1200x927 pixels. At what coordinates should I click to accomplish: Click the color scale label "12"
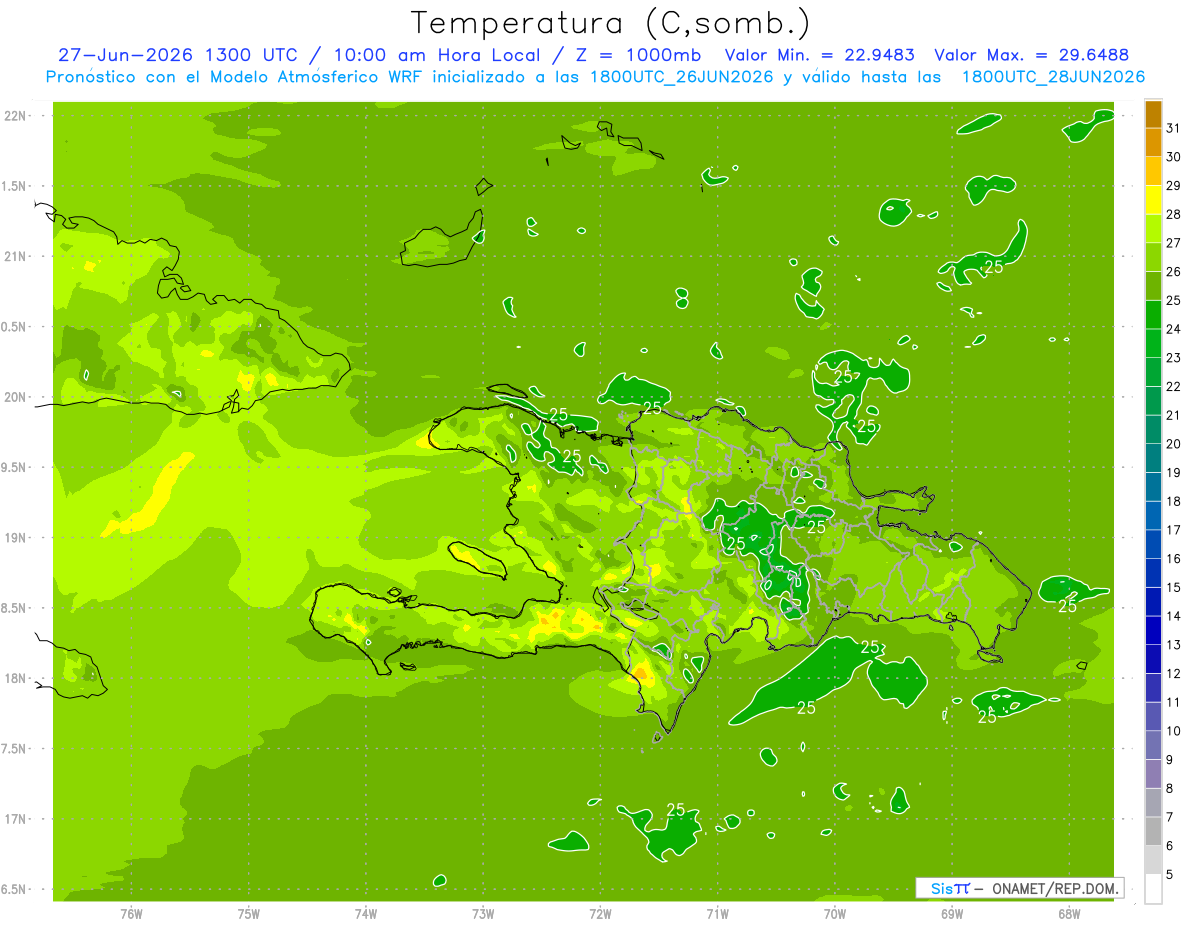1173,674
